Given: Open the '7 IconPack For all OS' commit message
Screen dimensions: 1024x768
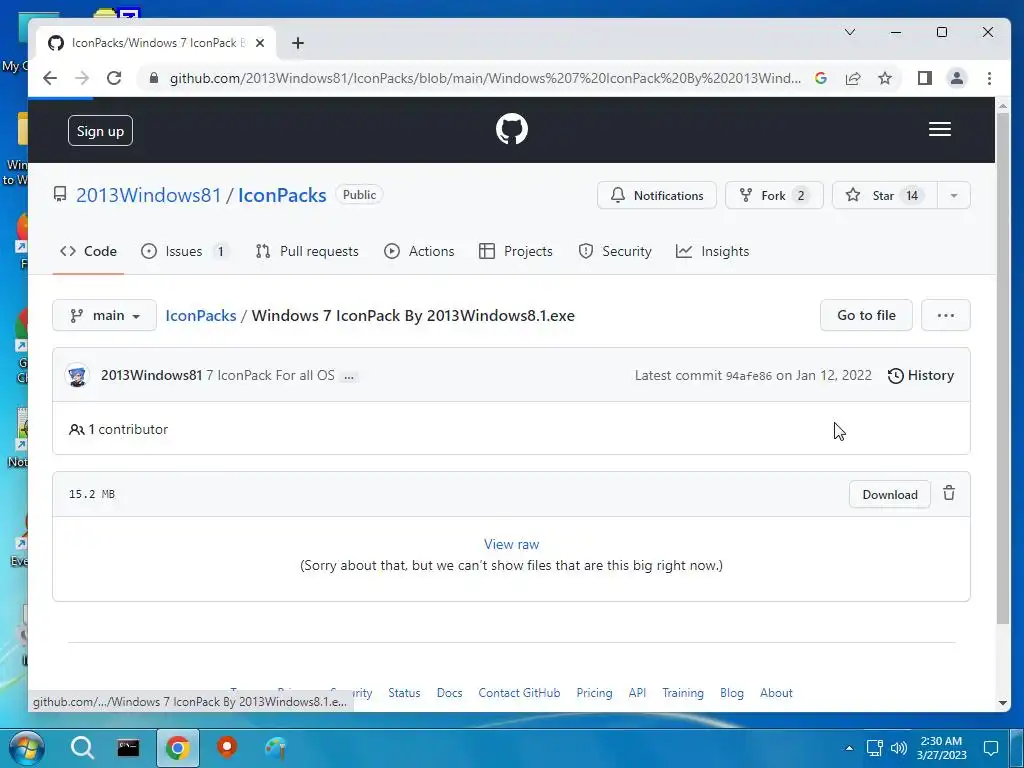Looking at the screenshot, I should 270,376.
